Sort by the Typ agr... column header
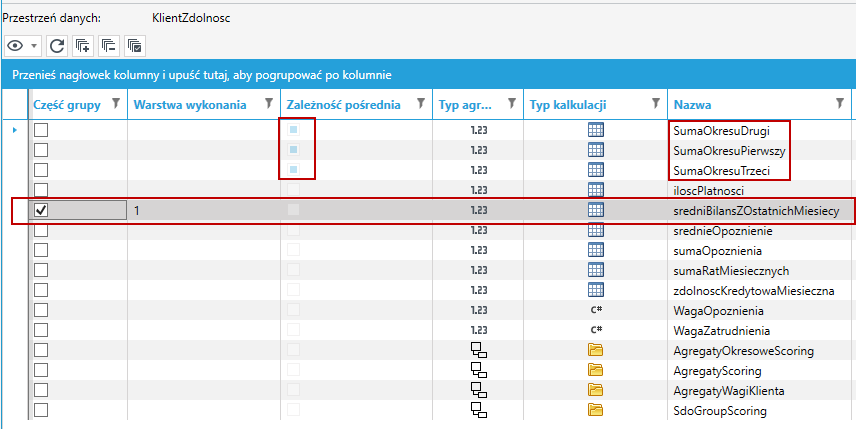The height and width of the screenshot is (429, 856). click(465, 105)
